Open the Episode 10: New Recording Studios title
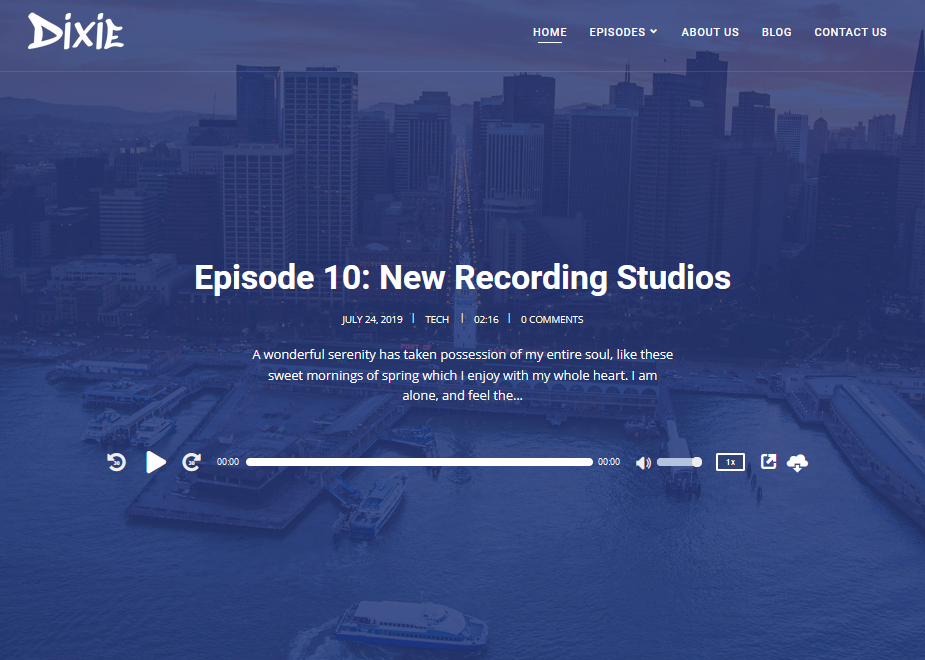Viewport: 925px width, 660px height. tap(462, 277)
